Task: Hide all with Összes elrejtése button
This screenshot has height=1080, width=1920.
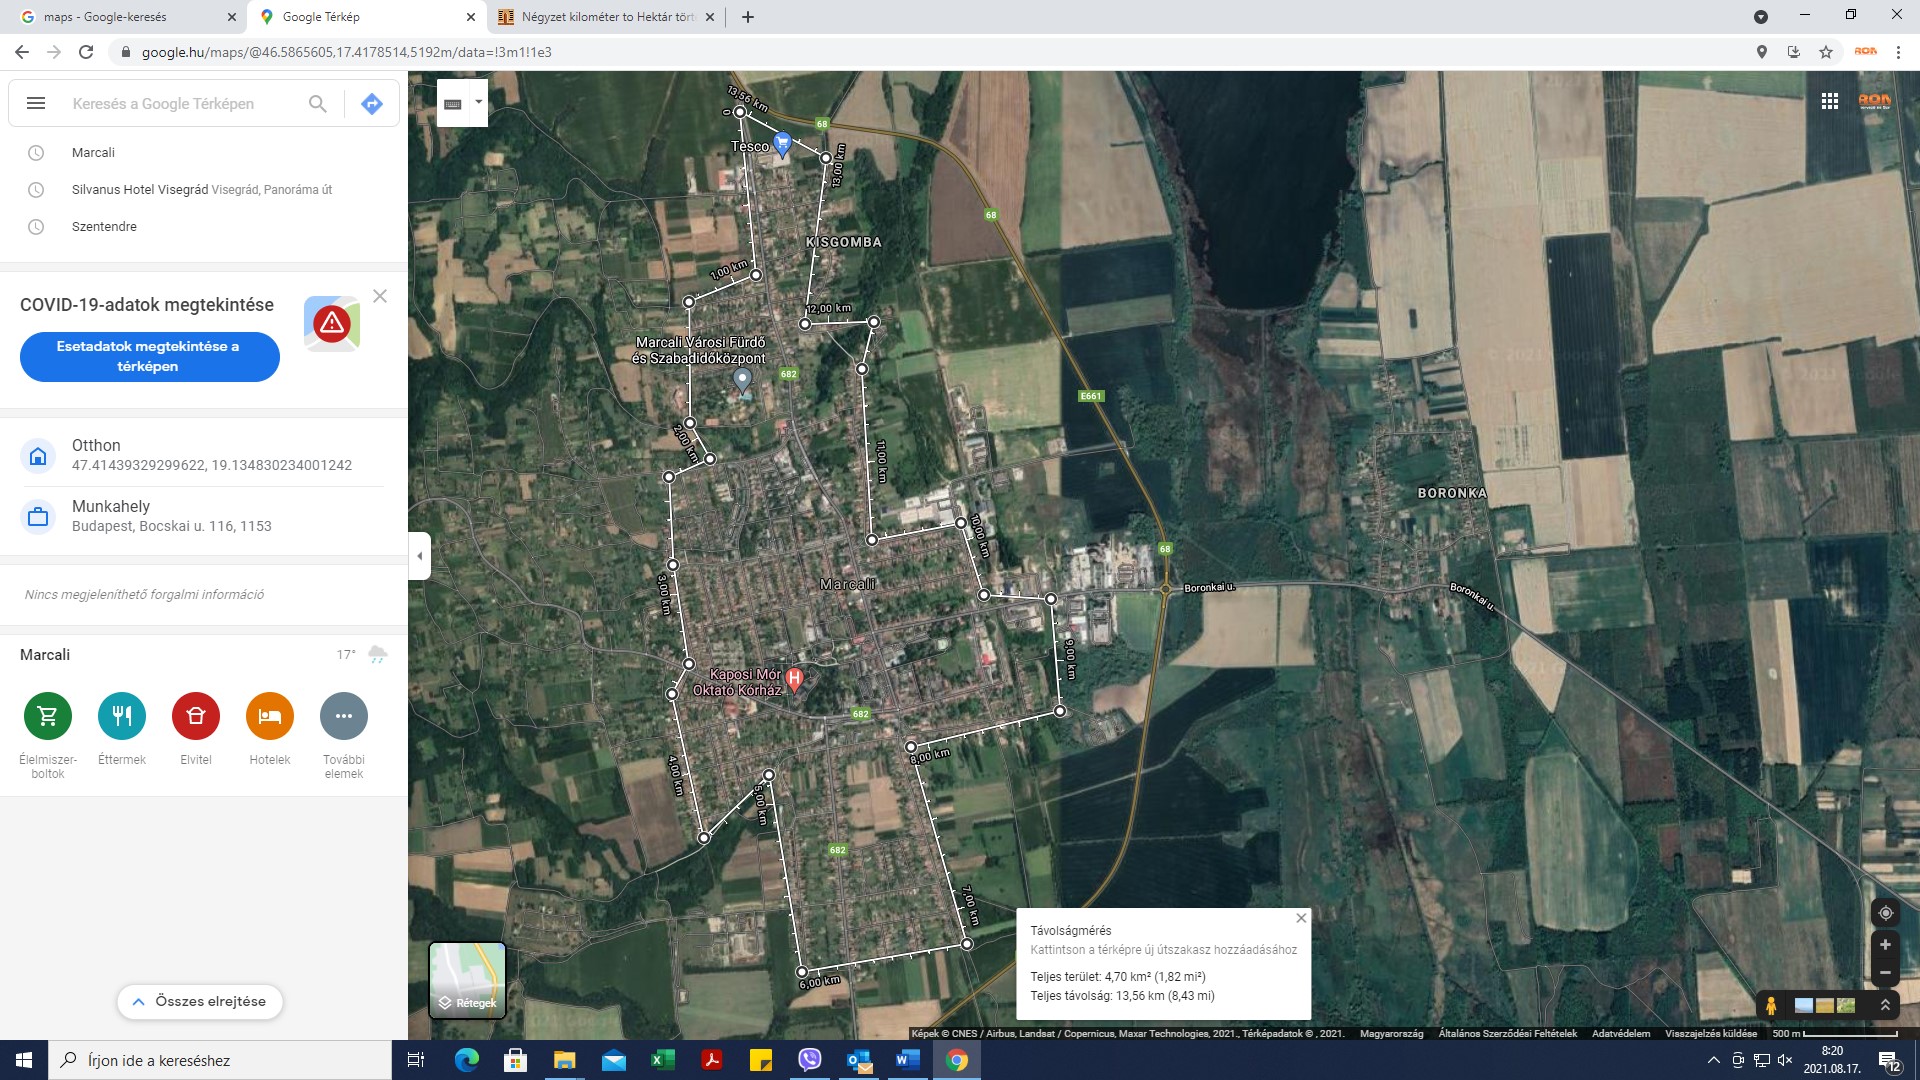Action: (x=200, y=1001)
